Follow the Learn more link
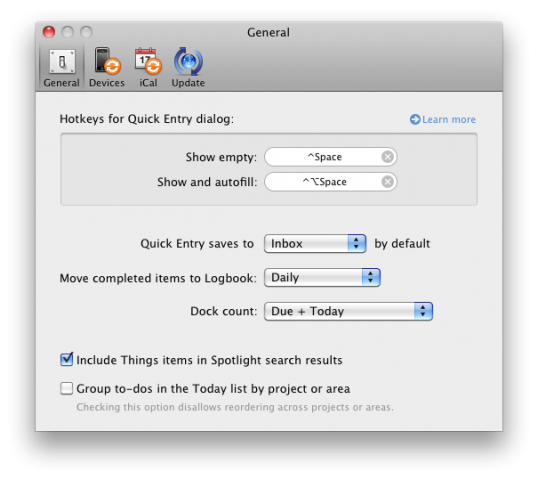 click(449, 119)
